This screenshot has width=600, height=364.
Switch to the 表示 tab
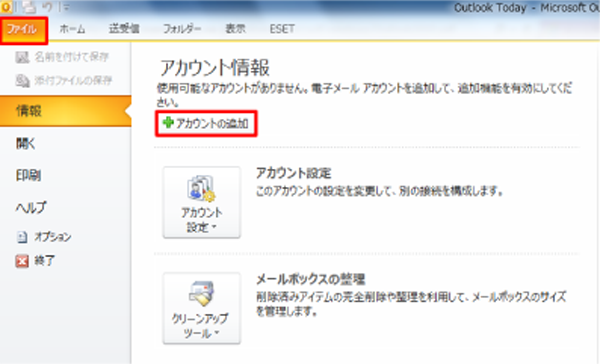pos(235,29)
